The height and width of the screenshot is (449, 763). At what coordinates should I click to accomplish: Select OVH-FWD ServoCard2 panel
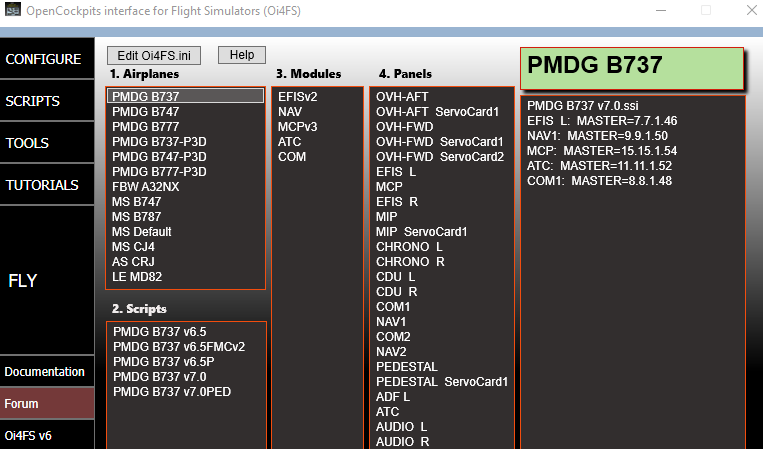tap(439, 156)
